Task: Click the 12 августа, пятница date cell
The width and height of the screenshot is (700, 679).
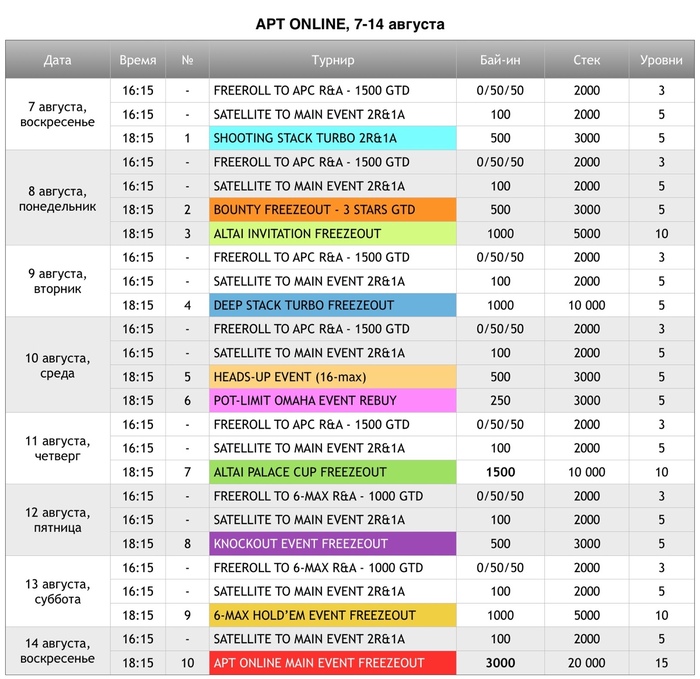Action: [58, 520]
